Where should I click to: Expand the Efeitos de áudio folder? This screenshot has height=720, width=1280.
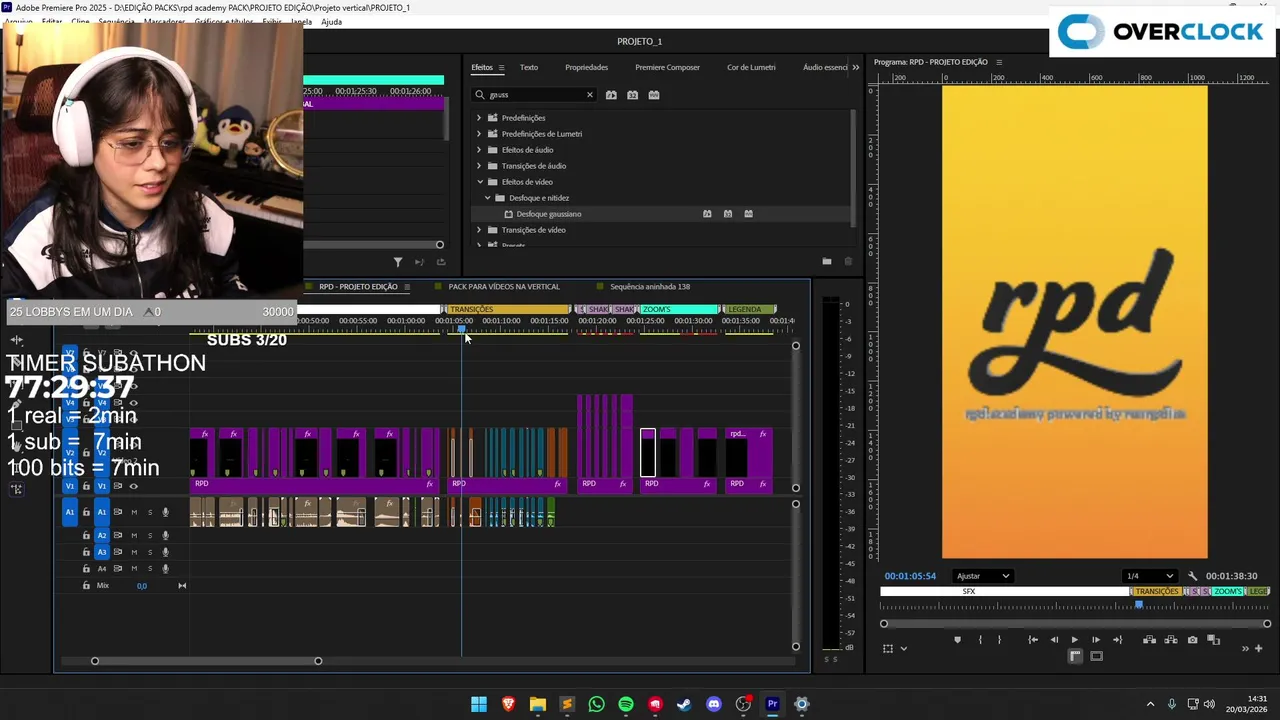pyautogui.click(x=479, y=150)
